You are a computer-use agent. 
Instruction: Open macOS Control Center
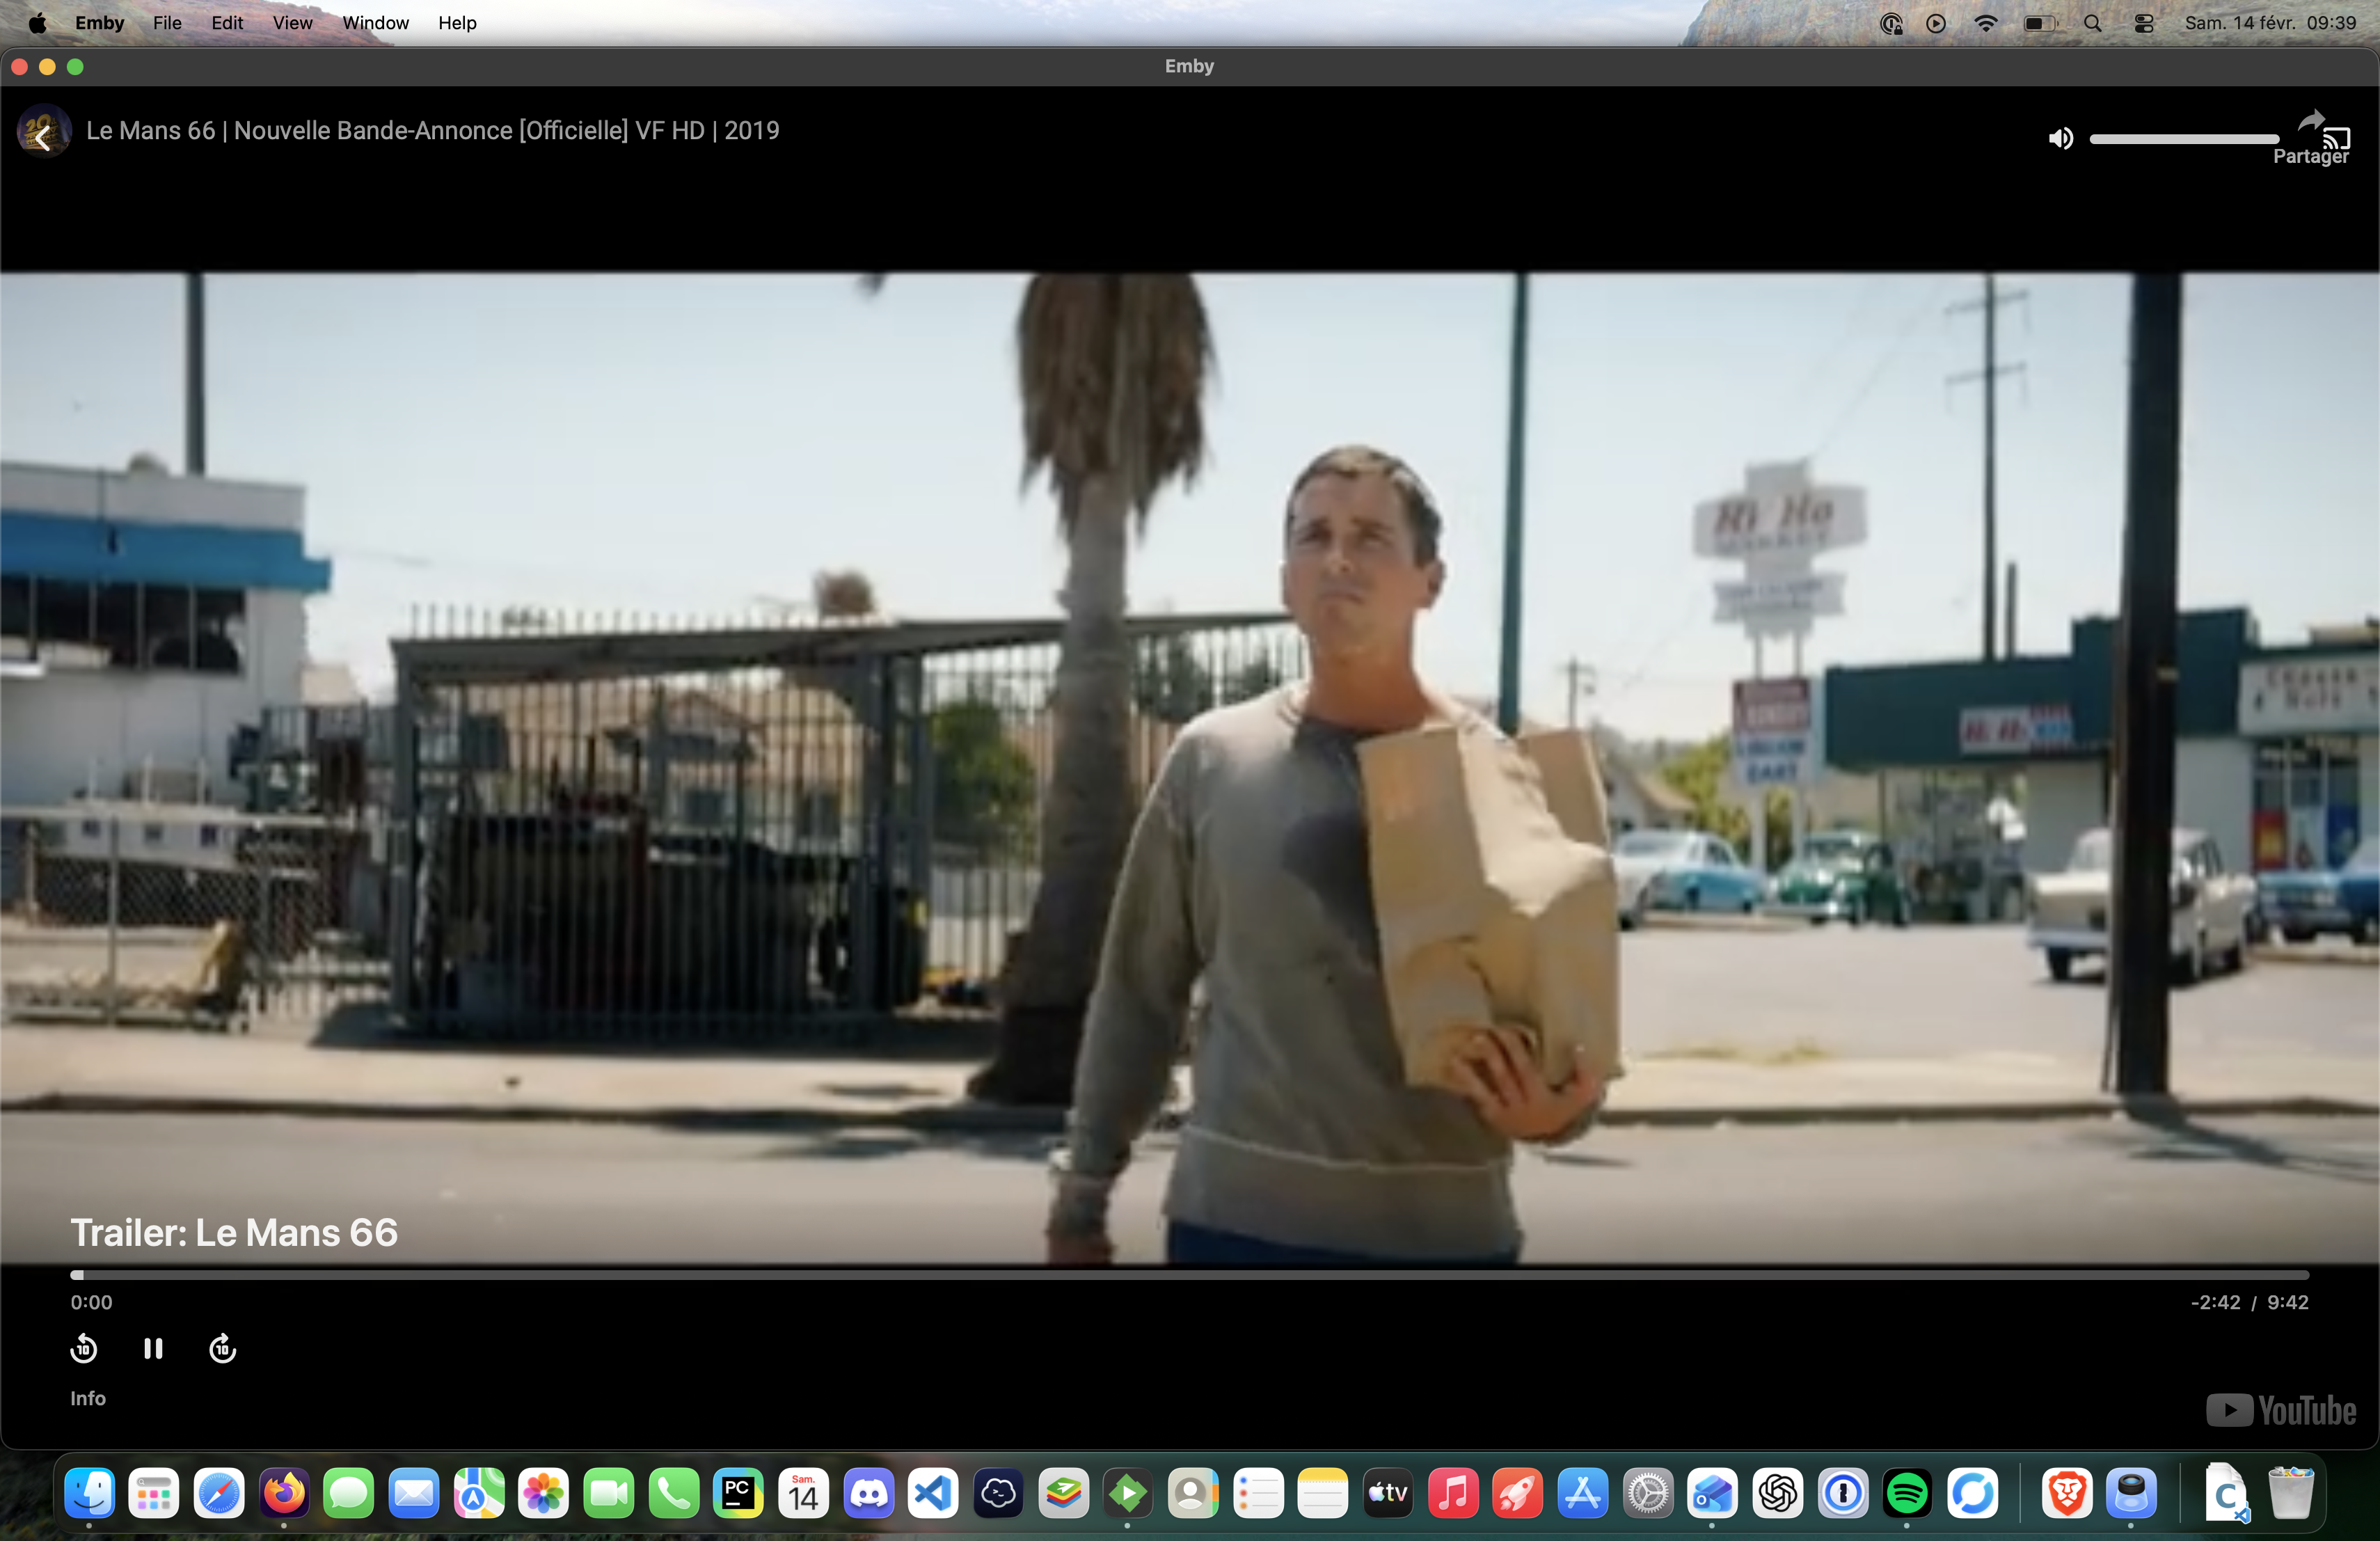2143,23
